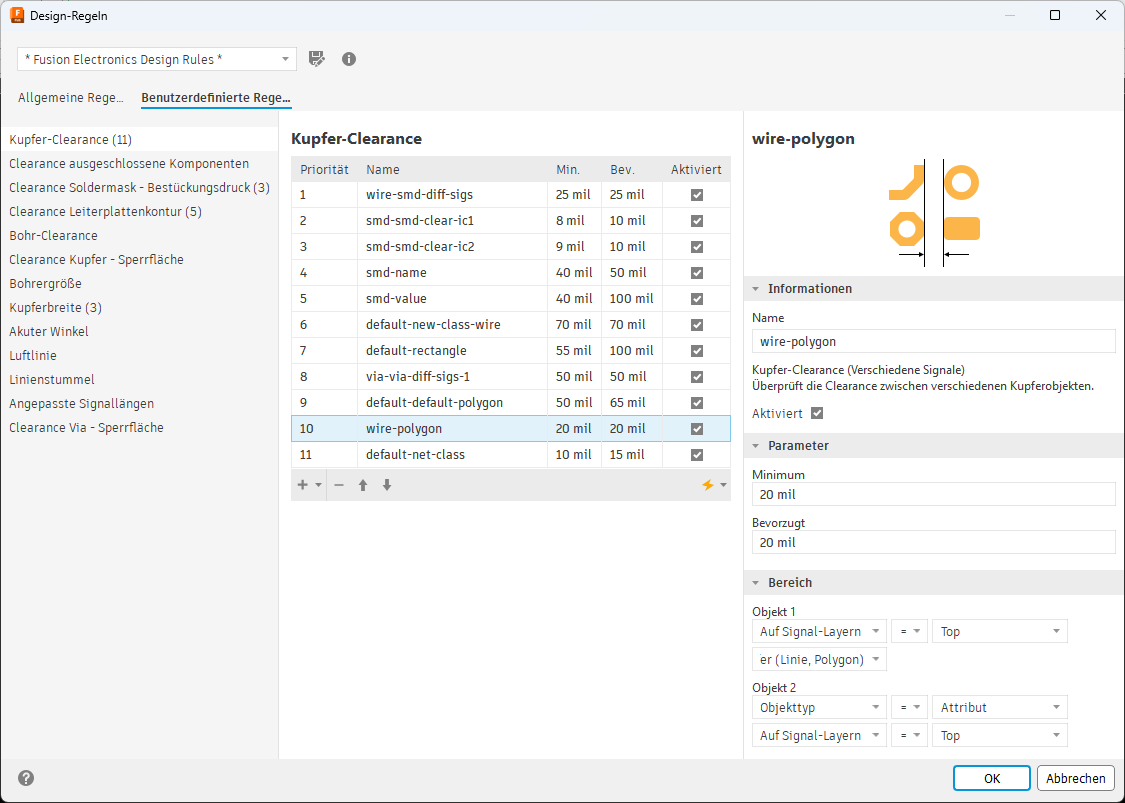Select Benutzerdefinierte Regeln tab
The height and width of the screenshot is (803, 1125).
pos(216,98)
